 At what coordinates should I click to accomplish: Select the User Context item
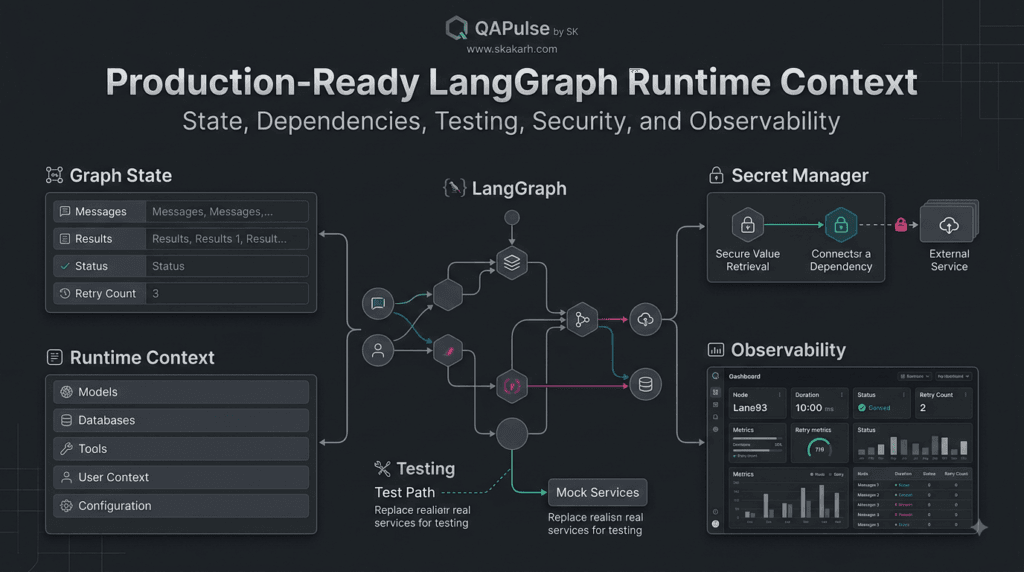coord(181,477)
